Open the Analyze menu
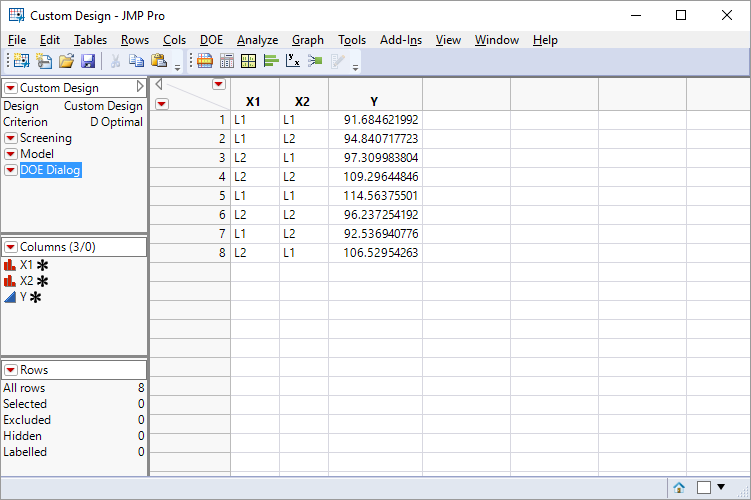Viewport: 751px width, 500px height. coord(257,40)
